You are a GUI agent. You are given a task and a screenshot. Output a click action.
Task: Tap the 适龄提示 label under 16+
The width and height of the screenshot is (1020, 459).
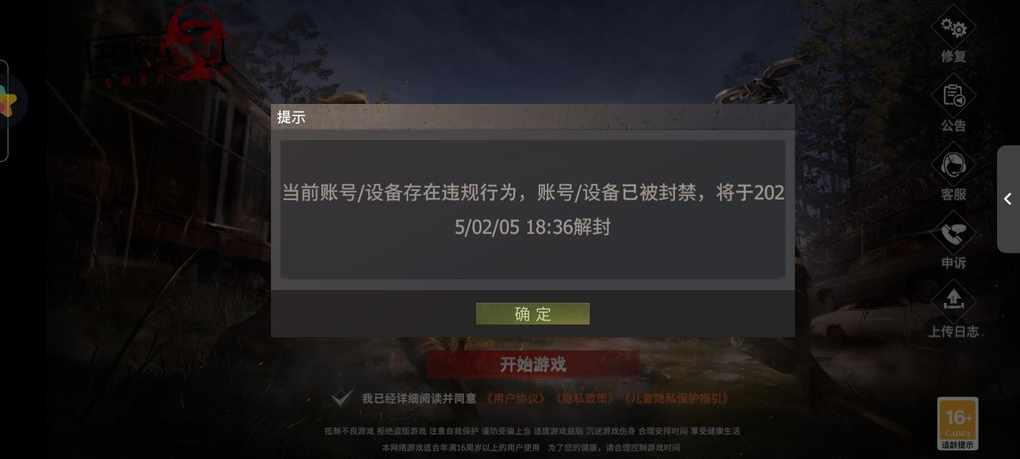point(958,445)
